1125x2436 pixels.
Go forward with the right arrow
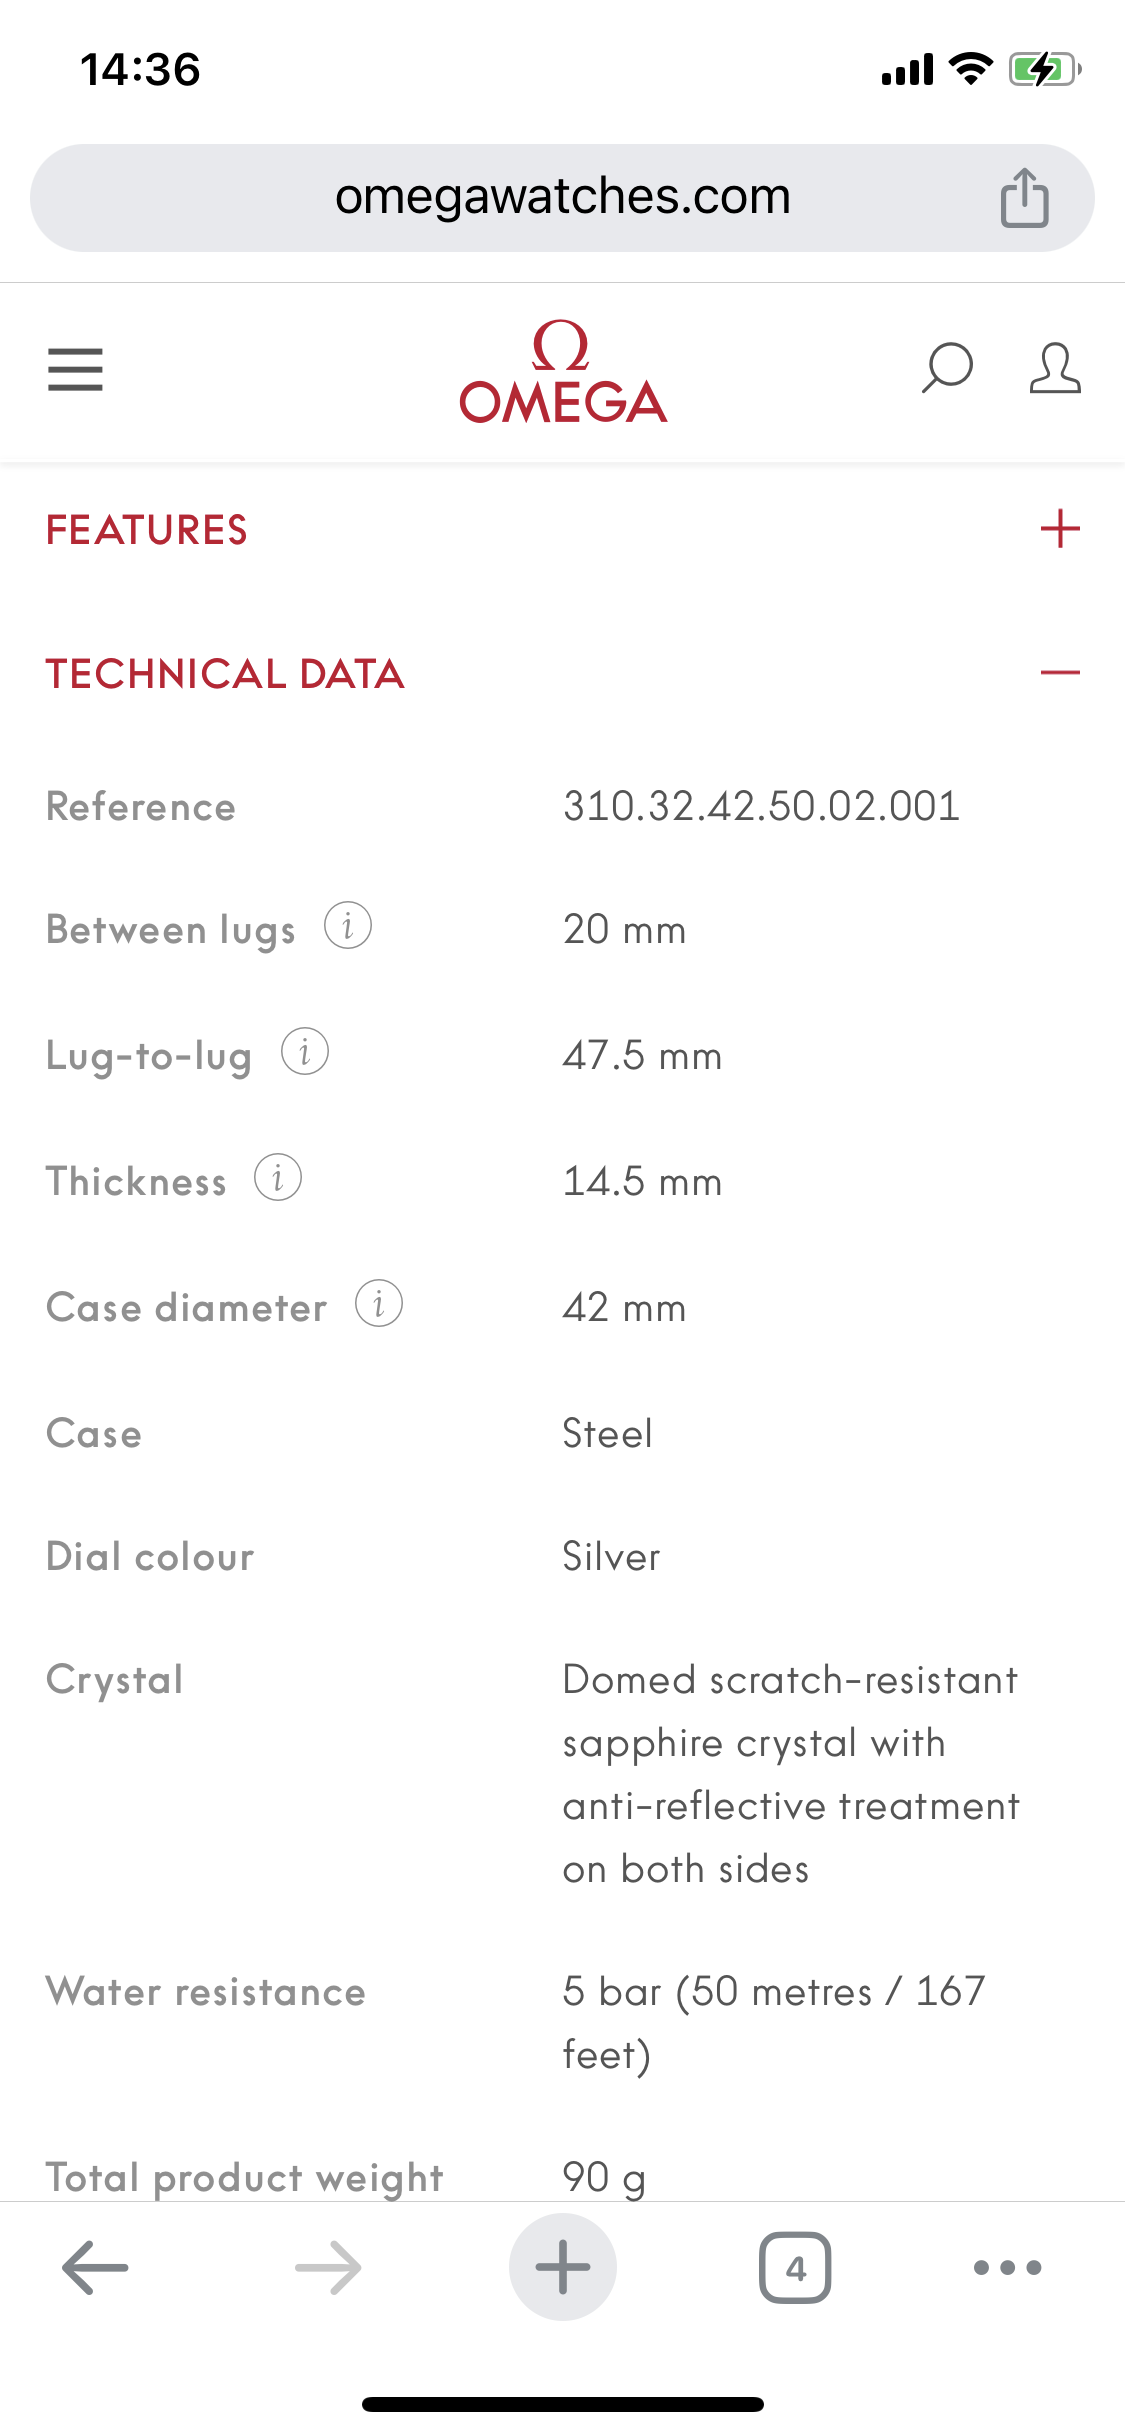(328, 2267)
